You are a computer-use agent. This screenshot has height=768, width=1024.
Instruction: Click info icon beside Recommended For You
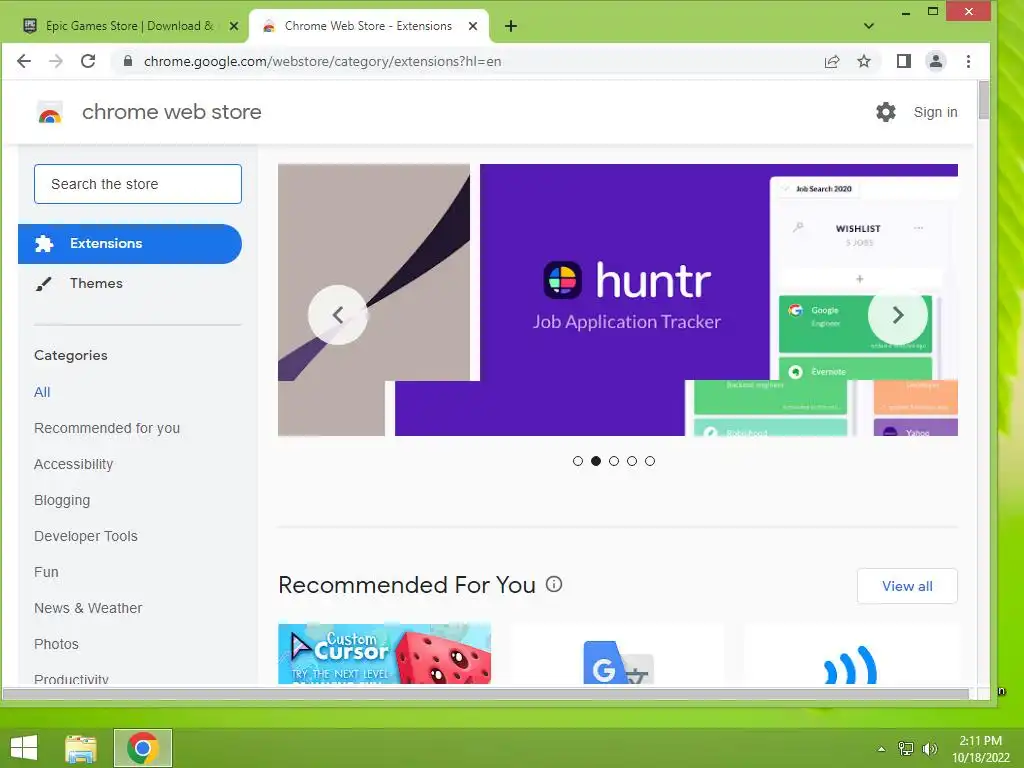(554, 584)
